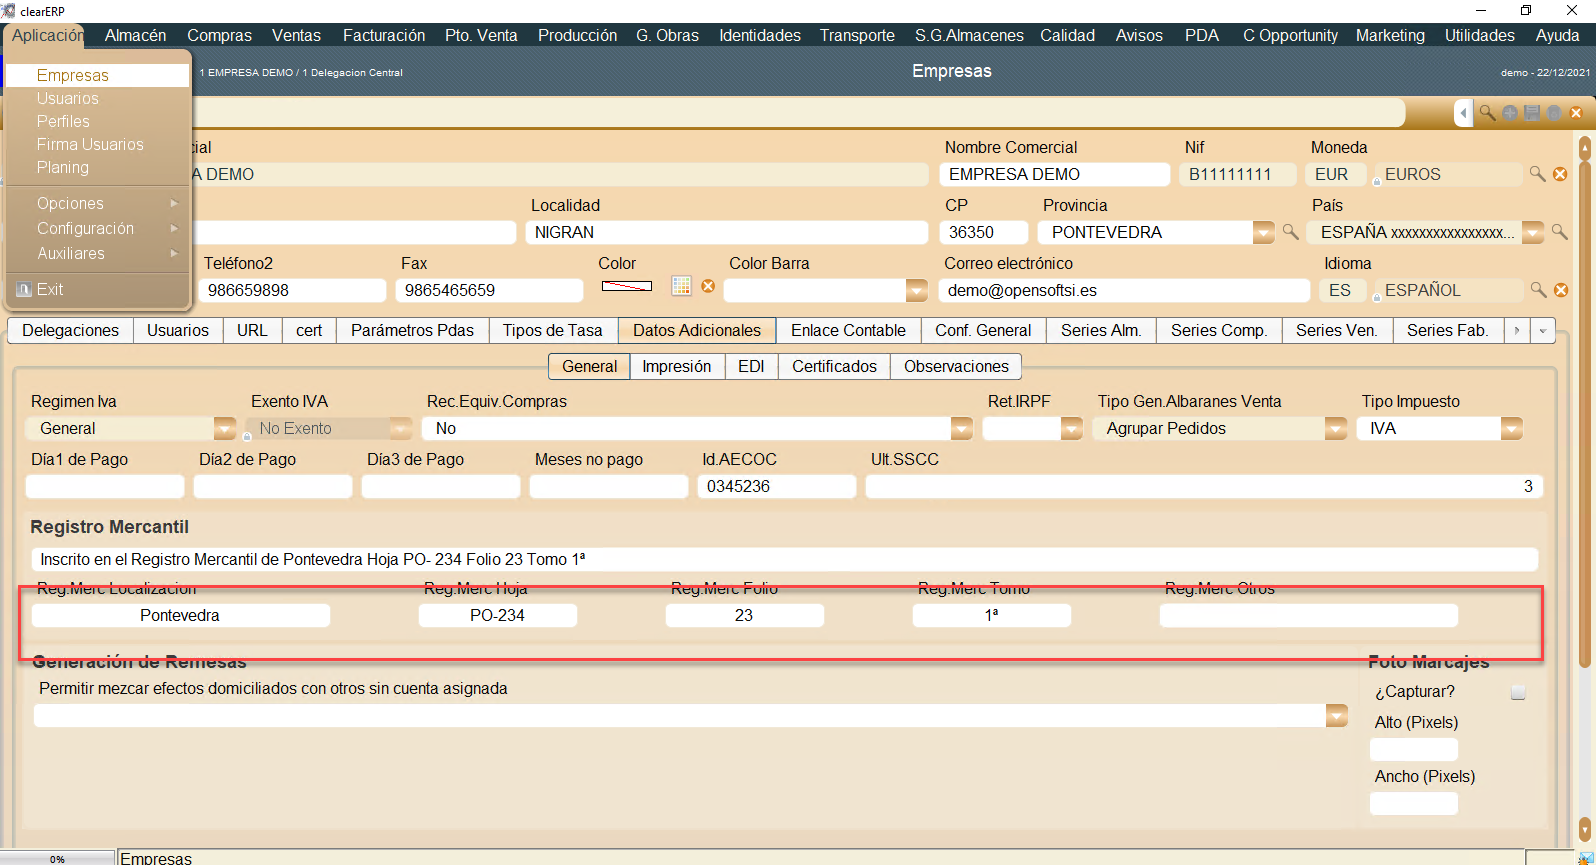1596x865 pixels.
Task: Expand the Color Barra dropdown
Action: pos(916,290)
